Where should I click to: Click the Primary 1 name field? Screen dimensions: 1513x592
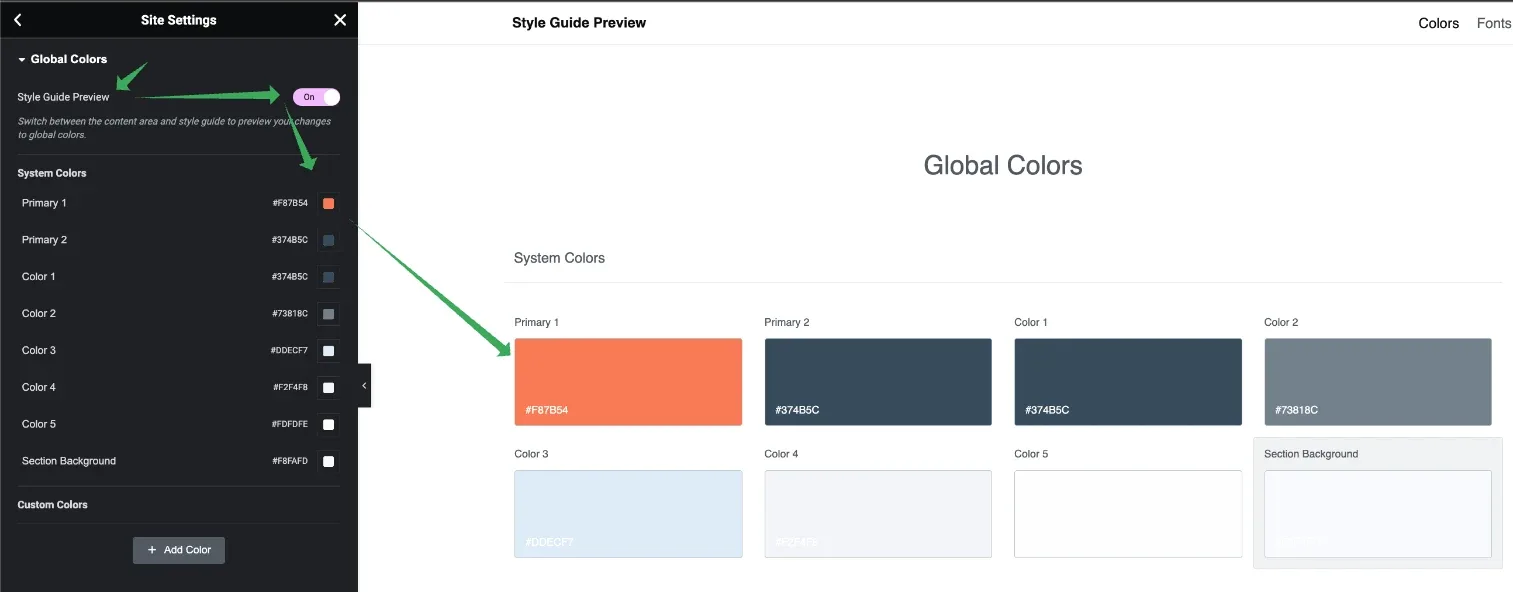44,203
